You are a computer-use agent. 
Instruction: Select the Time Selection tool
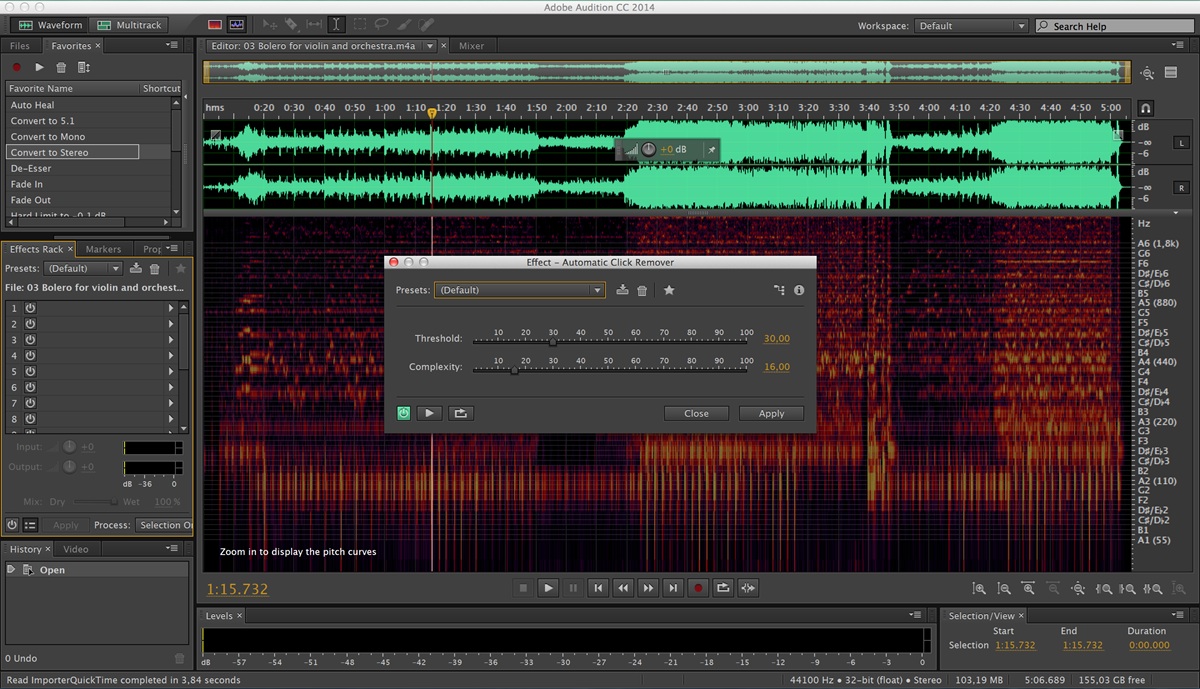click(x=336, y=24)
